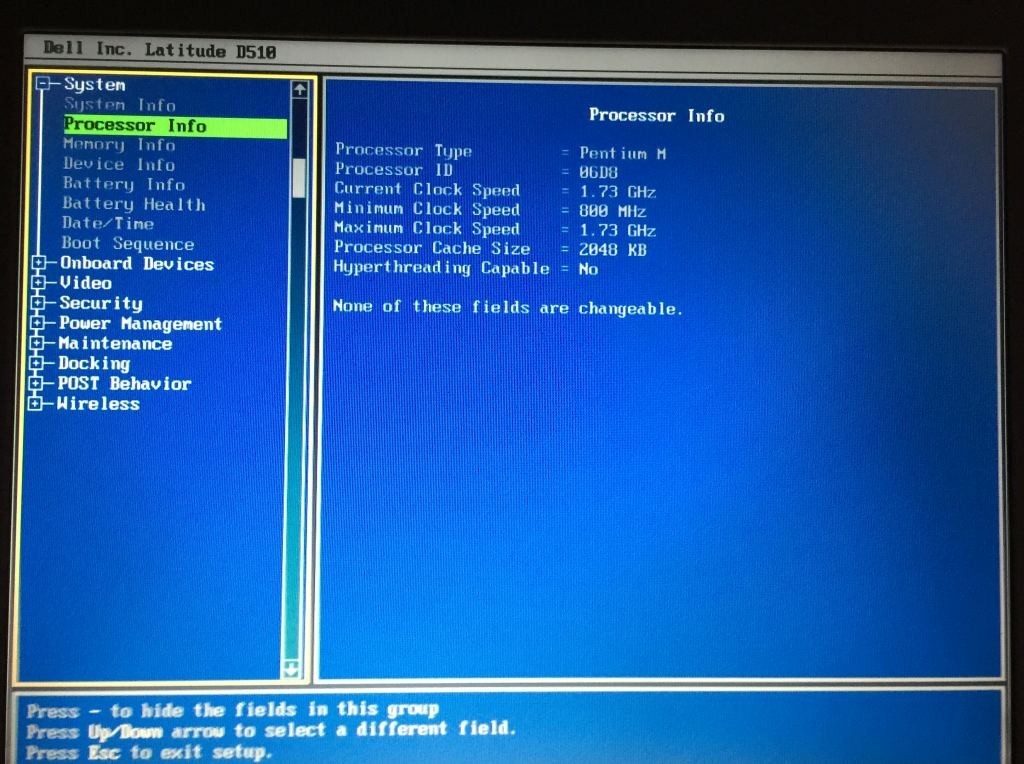
Task: Open the Battery Info entry
Action: (123, 184)
